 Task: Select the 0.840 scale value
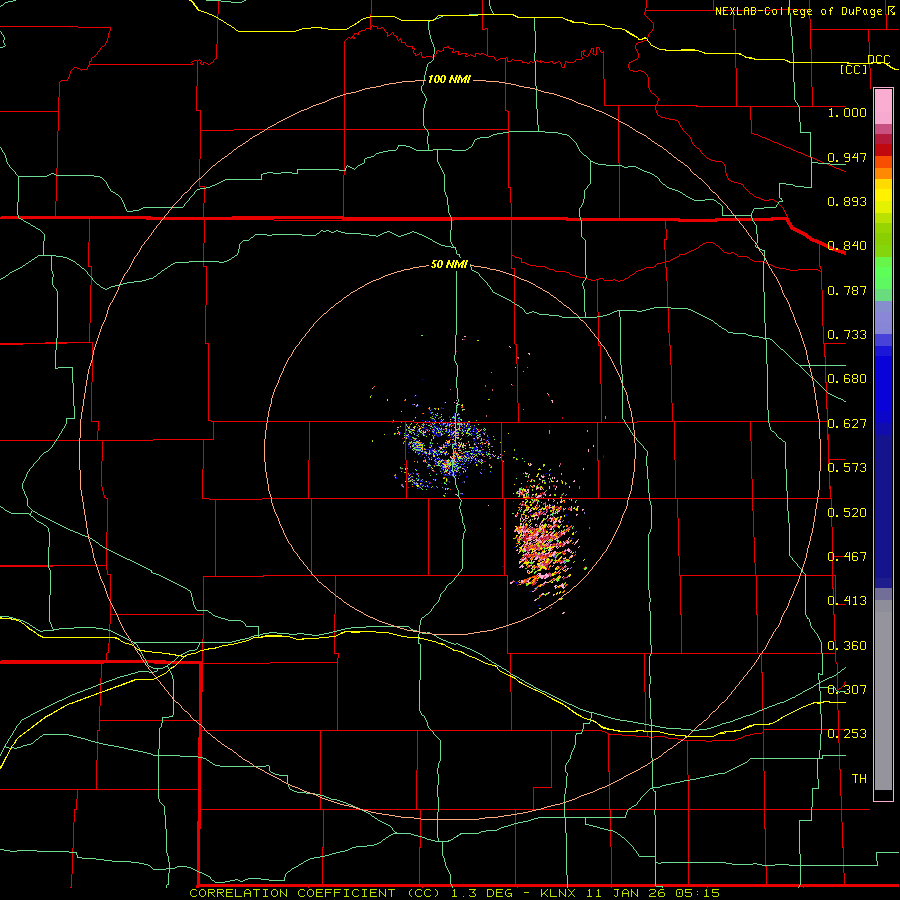coord(847,246)
